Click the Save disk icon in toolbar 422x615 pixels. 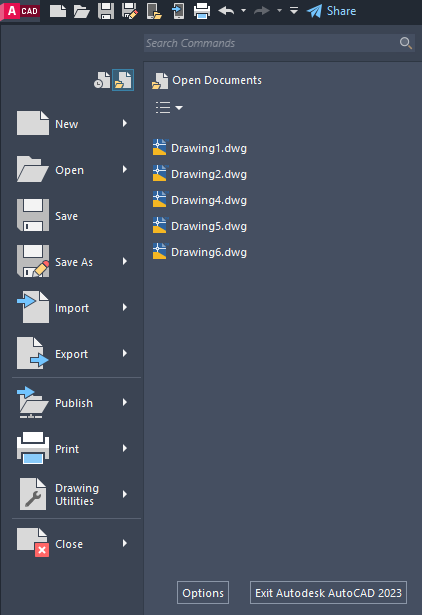106,11
